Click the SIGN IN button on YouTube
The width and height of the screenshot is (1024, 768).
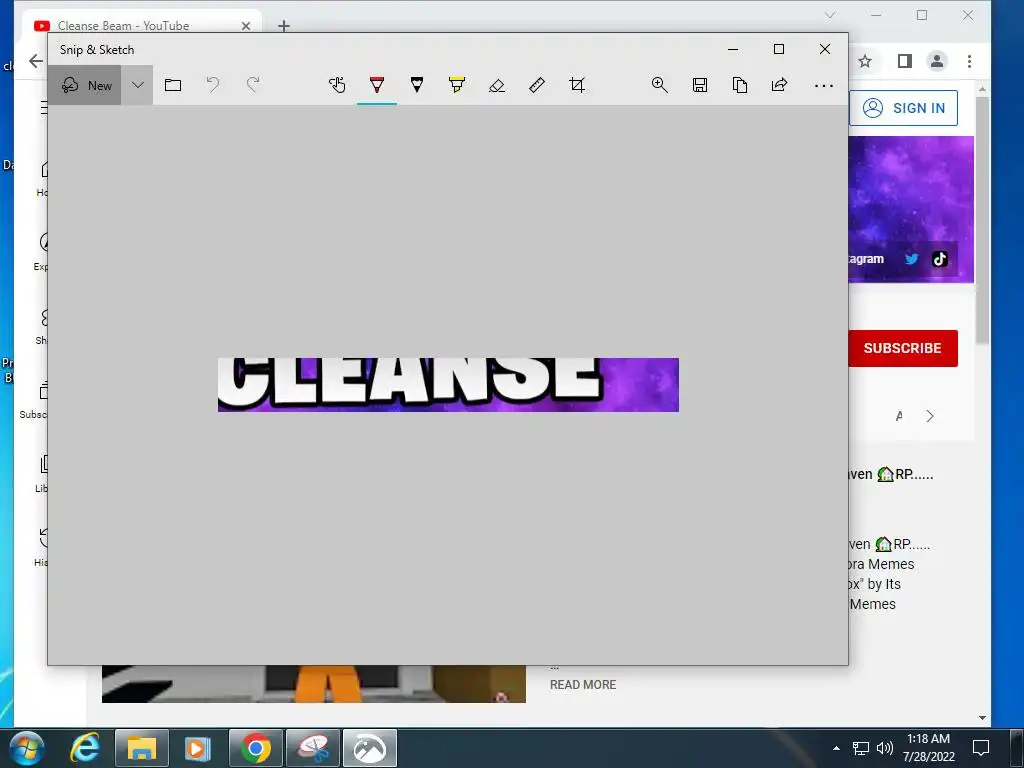pyautogui.click(x=904, y=108)
